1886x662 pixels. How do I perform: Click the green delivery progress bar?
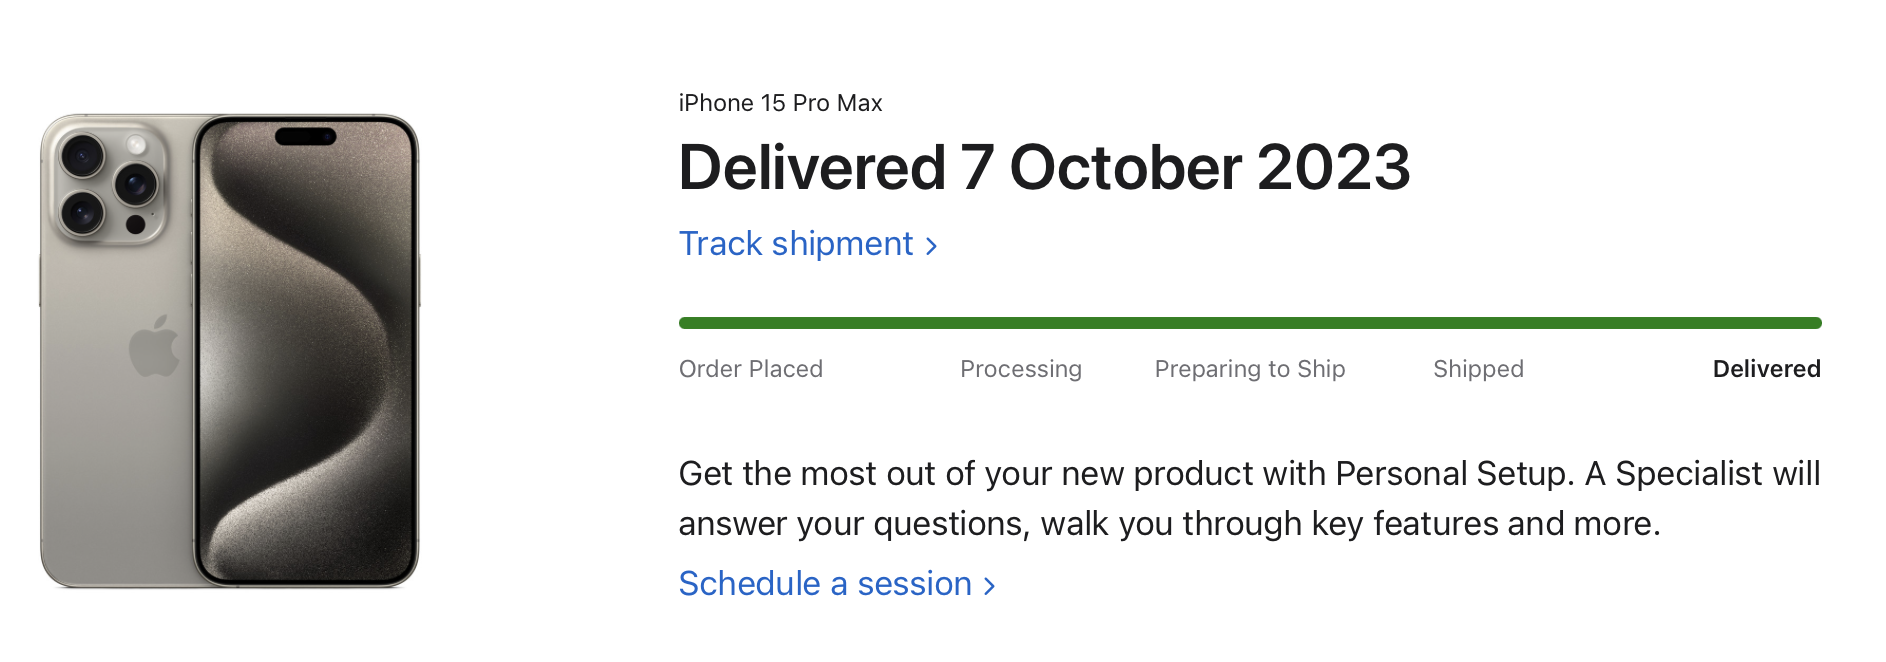[1249, 323]
